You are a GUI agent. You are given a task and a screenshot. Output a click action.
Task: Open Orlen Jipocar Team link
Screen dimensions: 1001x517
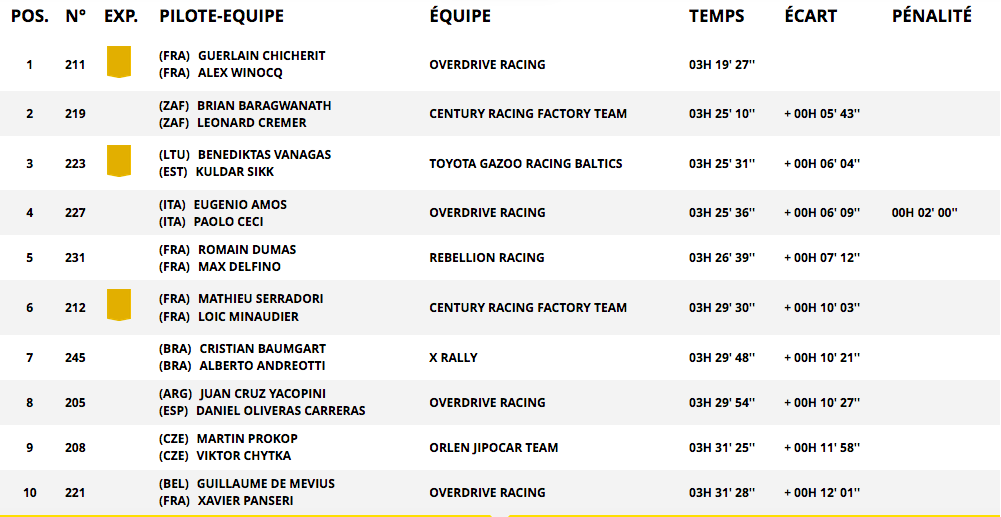point(493,448)
